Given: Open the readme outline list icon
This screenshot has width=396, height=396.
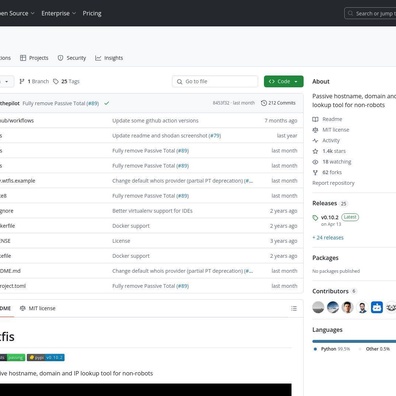Looking at the screenshot, I should pyautogui.click(x=294, y=308).
